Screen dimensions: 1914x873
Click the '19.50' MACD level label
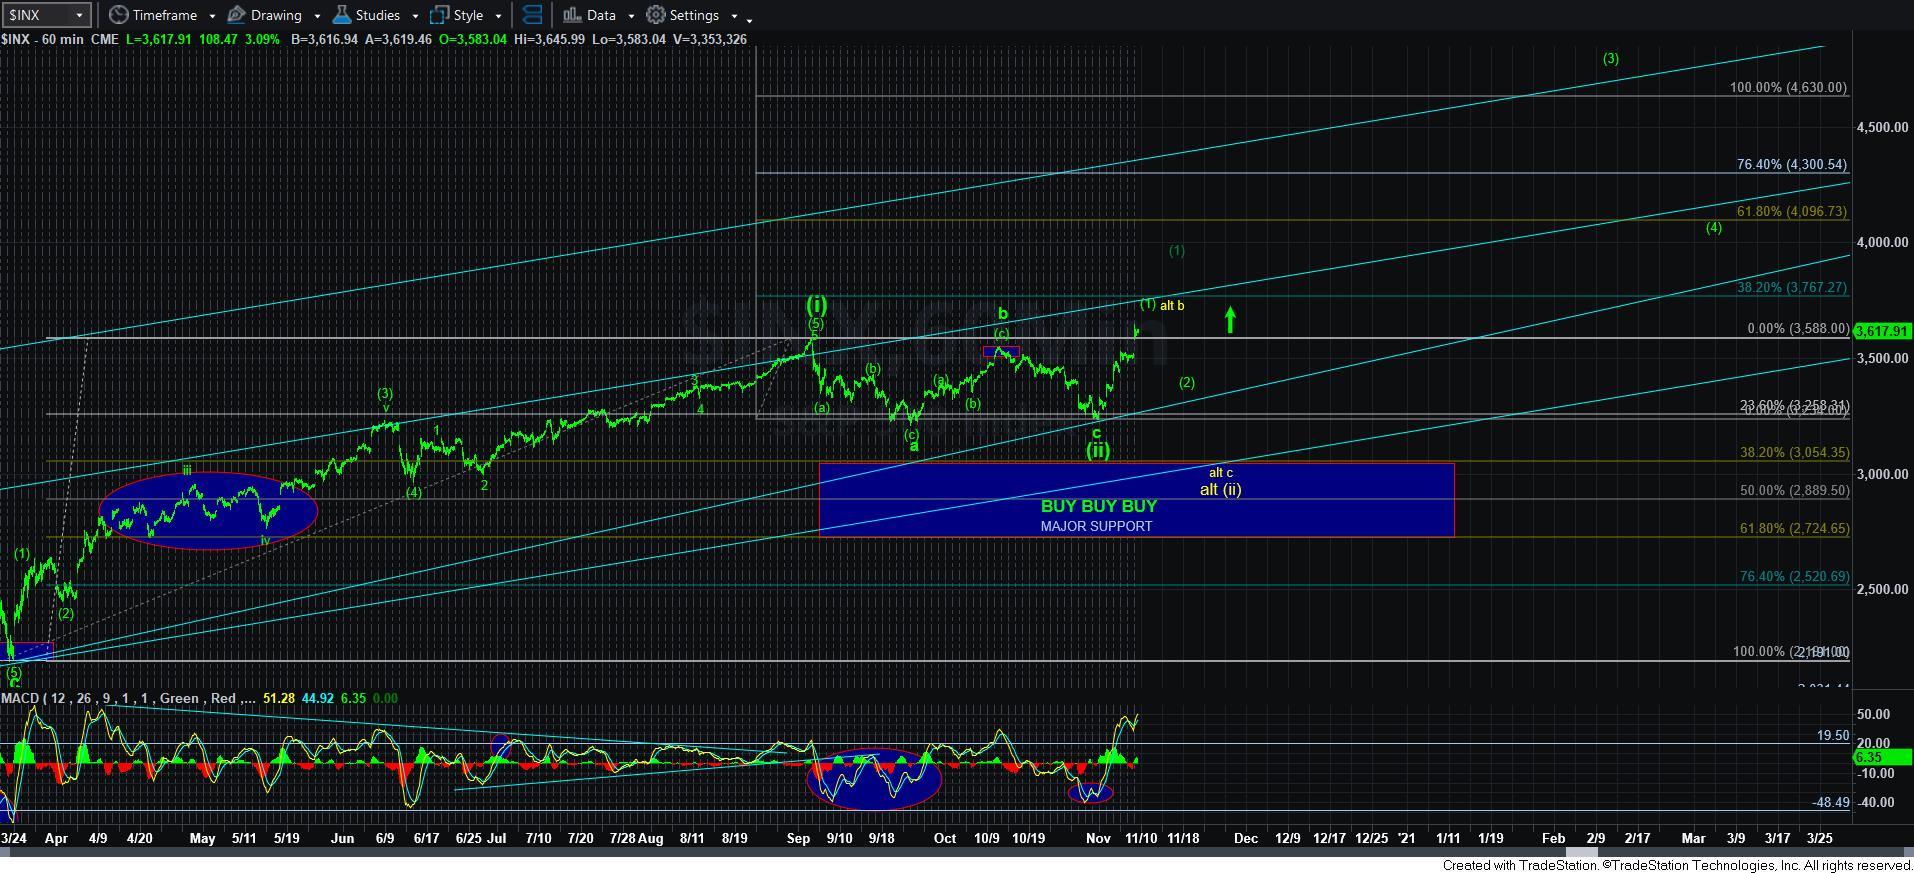[1833, 735]
